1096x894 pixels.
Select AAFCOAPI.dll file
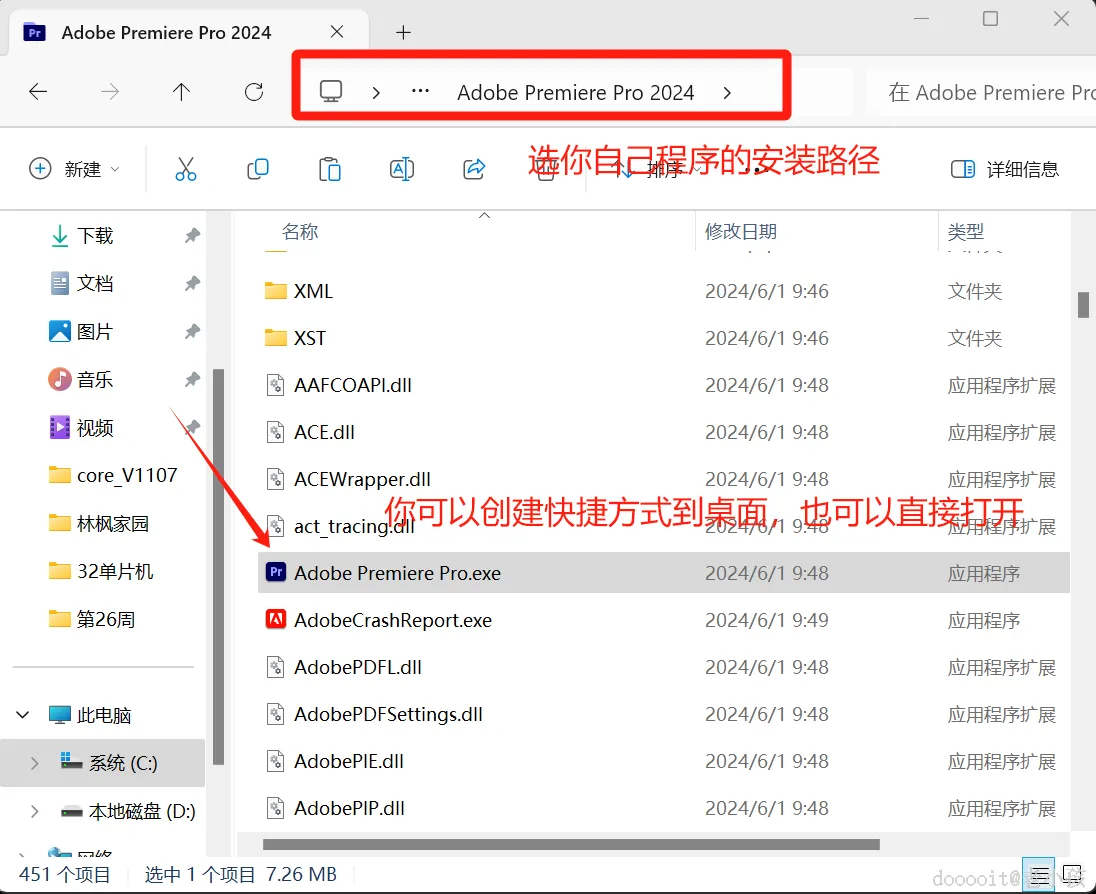tap(339, 385)
